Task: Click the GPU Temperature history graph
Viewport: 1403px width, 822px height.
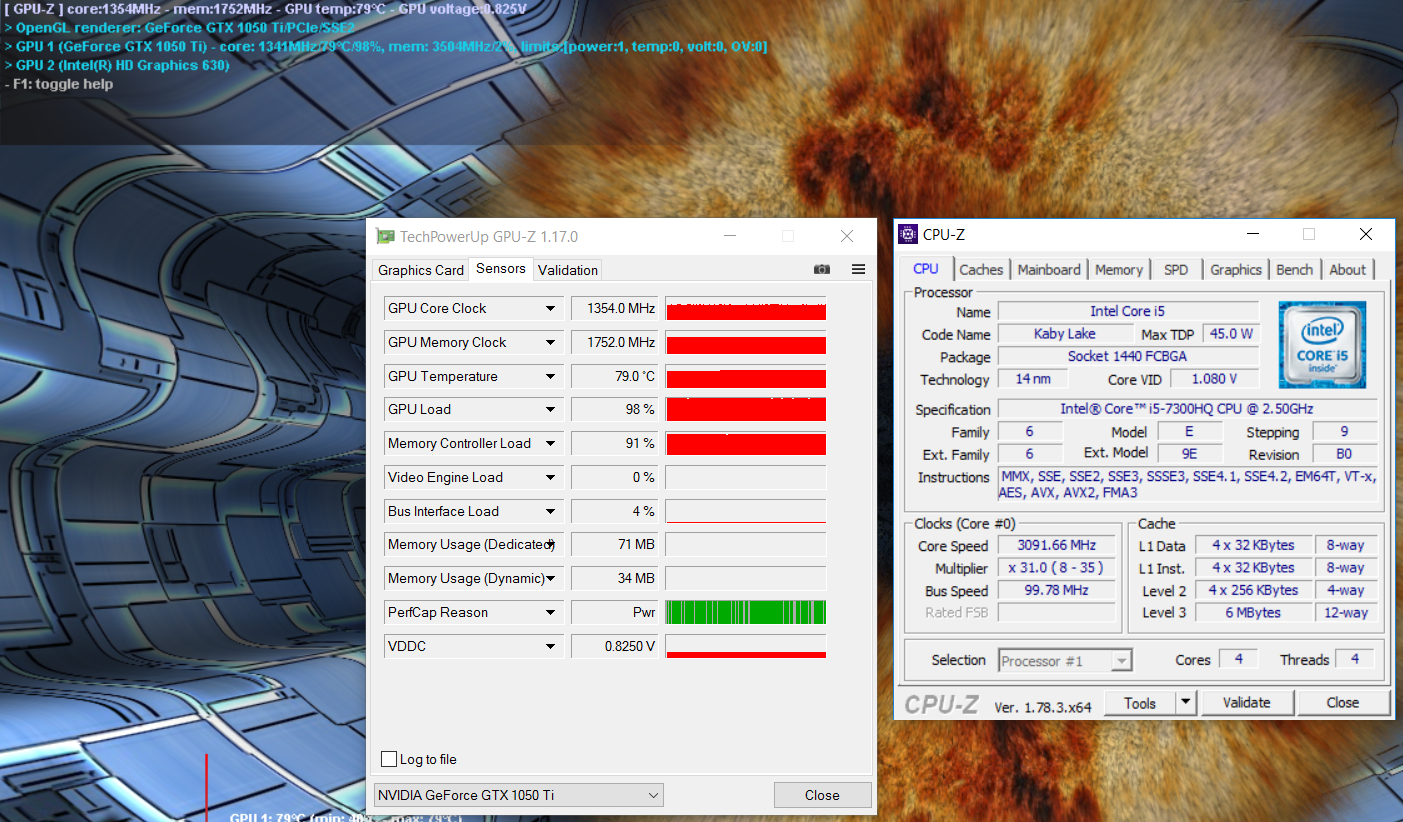Action: [746, 377]
